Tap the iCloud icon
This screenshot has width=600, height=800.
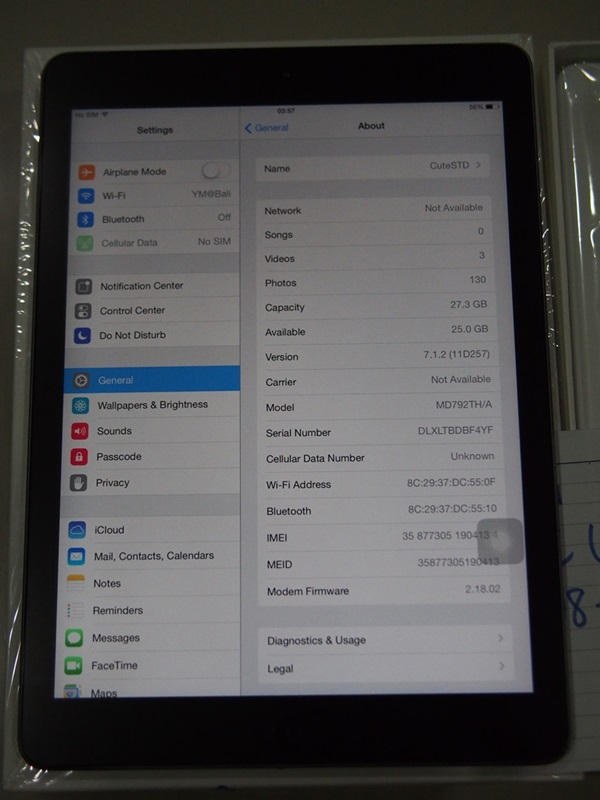pyautogui.click(x=77, y=530)
